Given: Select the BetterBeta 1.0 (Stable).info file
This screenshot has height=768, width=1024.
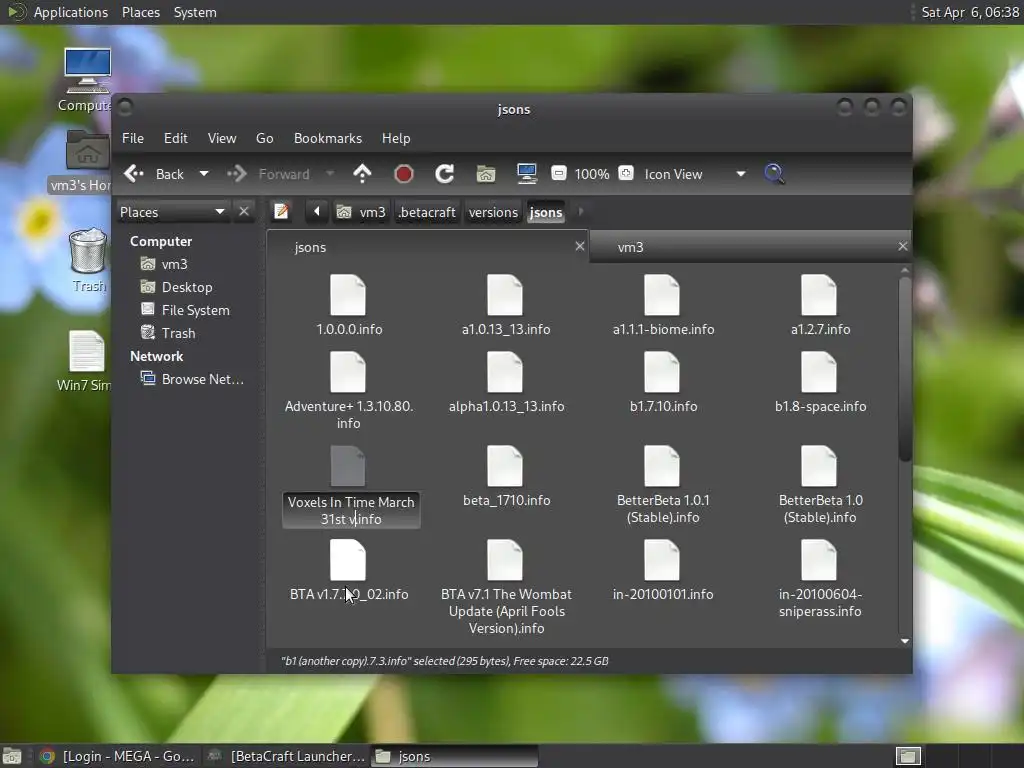Looking at the screenshot, I should tap(820, 485).
